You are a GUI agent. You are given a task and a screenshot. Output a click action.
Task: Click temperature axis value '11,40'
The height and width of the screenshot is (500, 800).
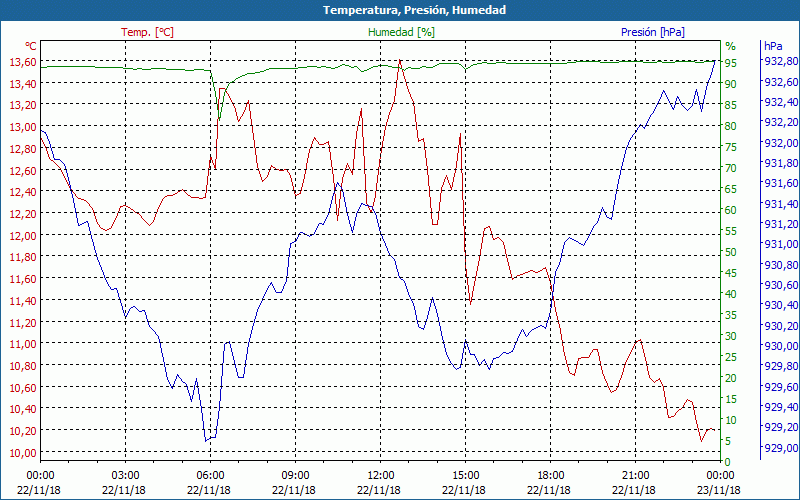pyautogui.click(x=23, y=301)
